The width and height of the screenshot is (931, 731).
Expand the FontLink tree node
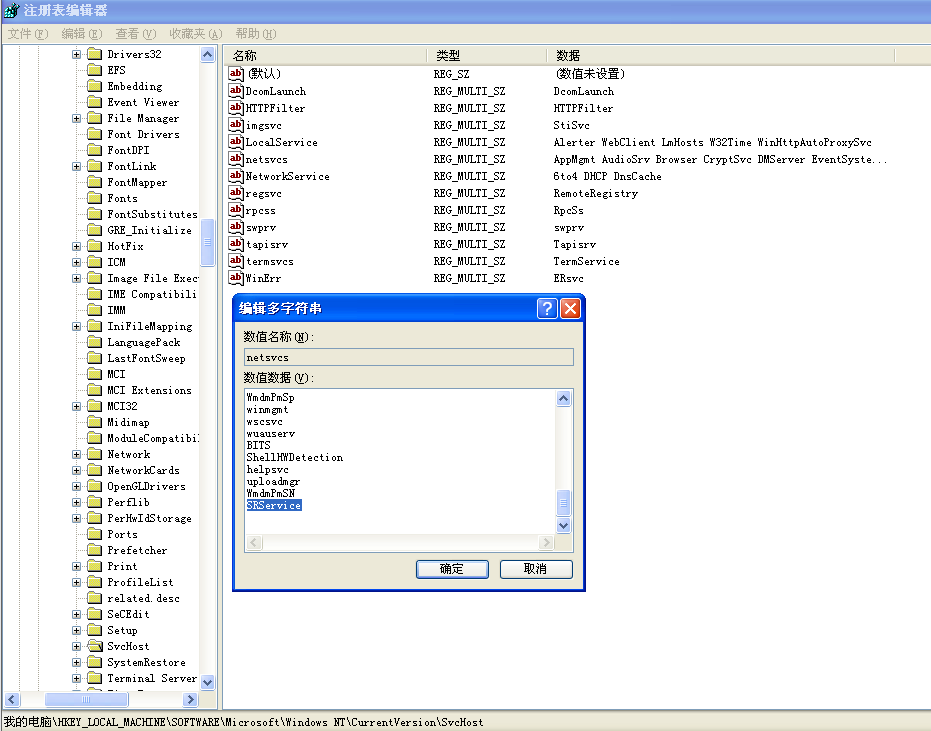click(x=77, y=166)
